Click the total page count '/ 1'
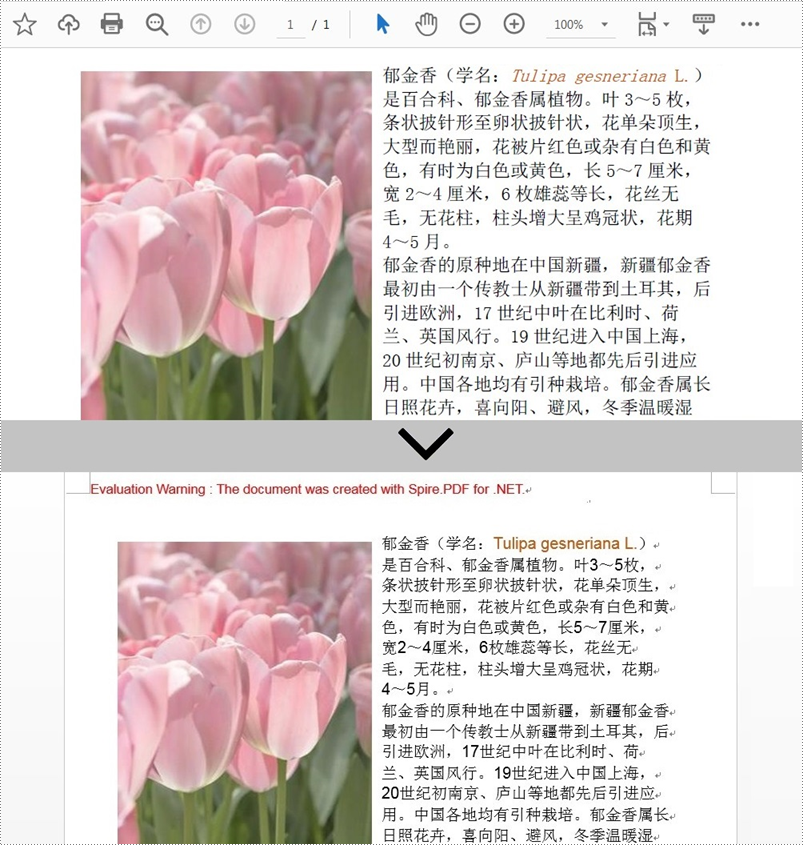 click(x=321, y=25)
